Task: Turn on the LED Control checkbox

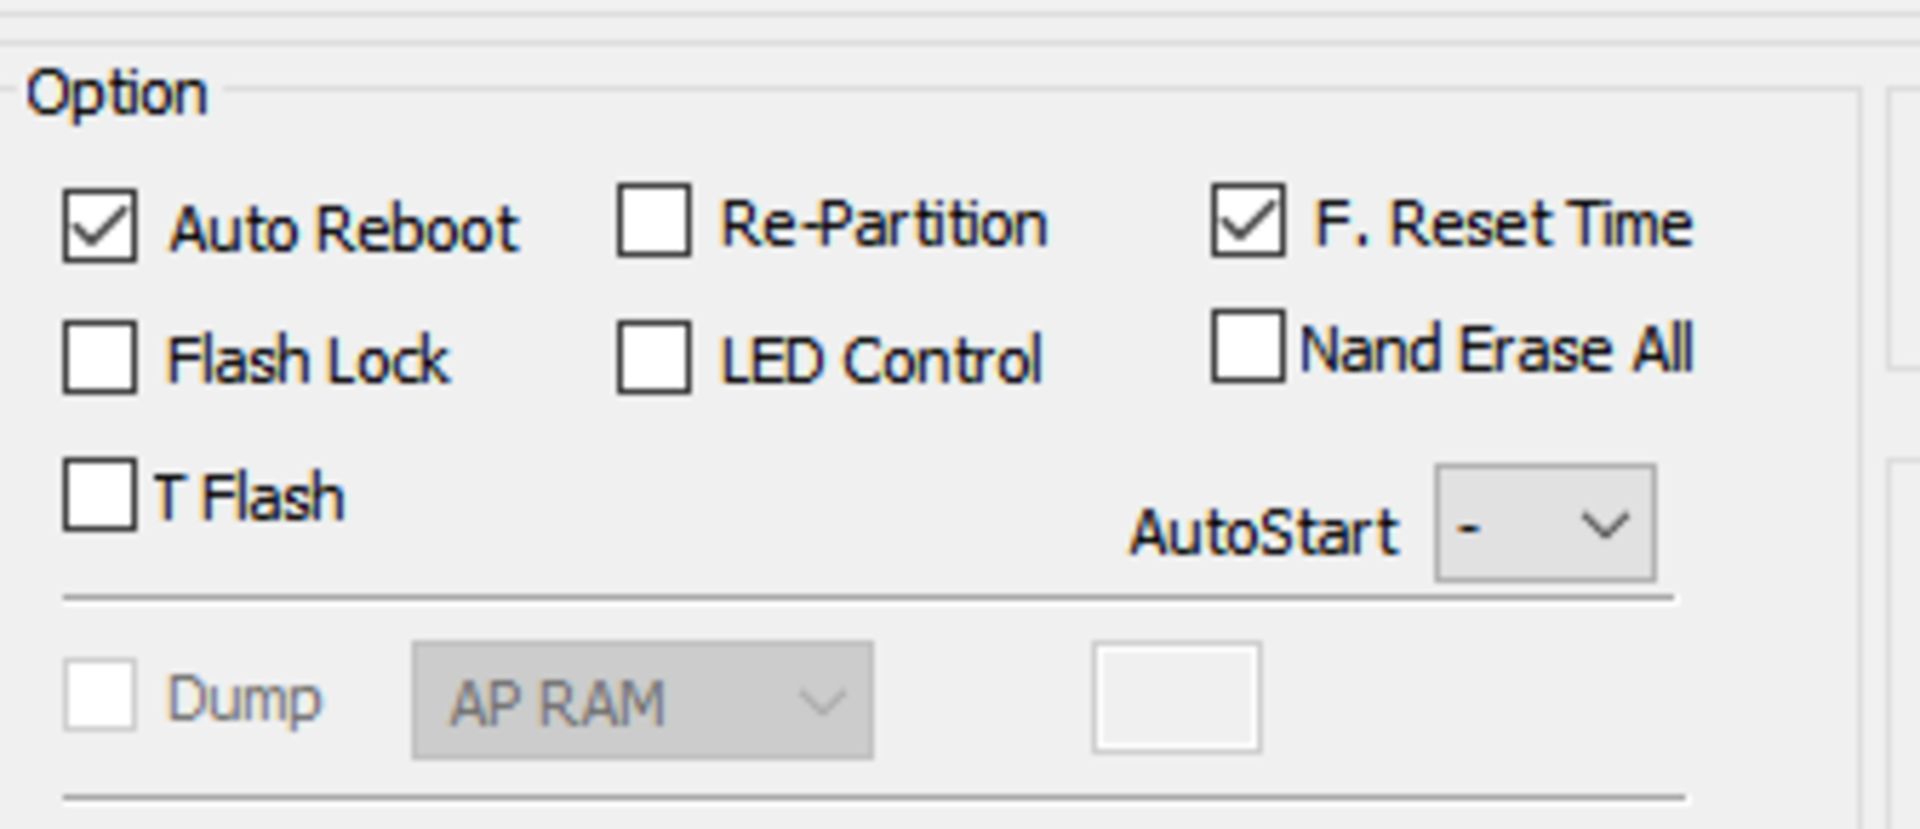Action: [654, 357]
